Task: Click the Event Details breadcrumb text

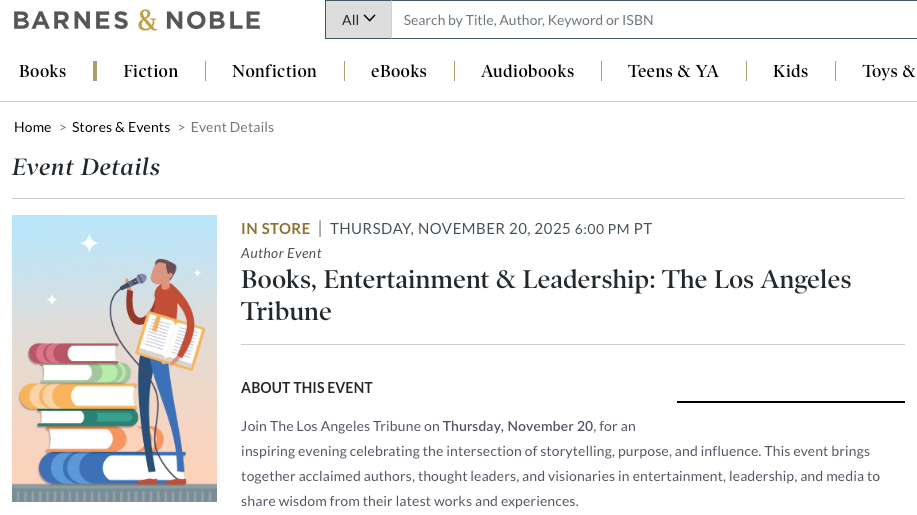Action: (x=232, y=127)
